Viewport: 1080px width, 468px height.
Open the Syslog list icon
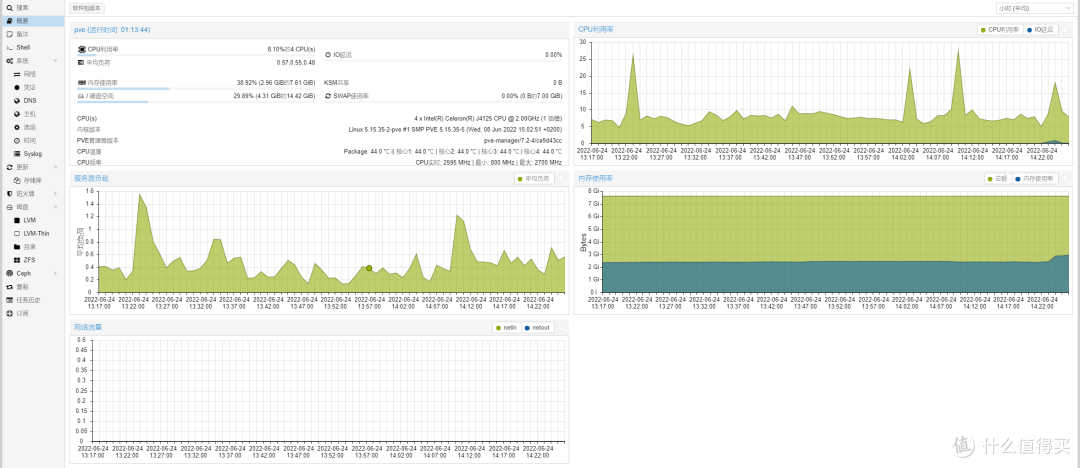click(17, 154)
